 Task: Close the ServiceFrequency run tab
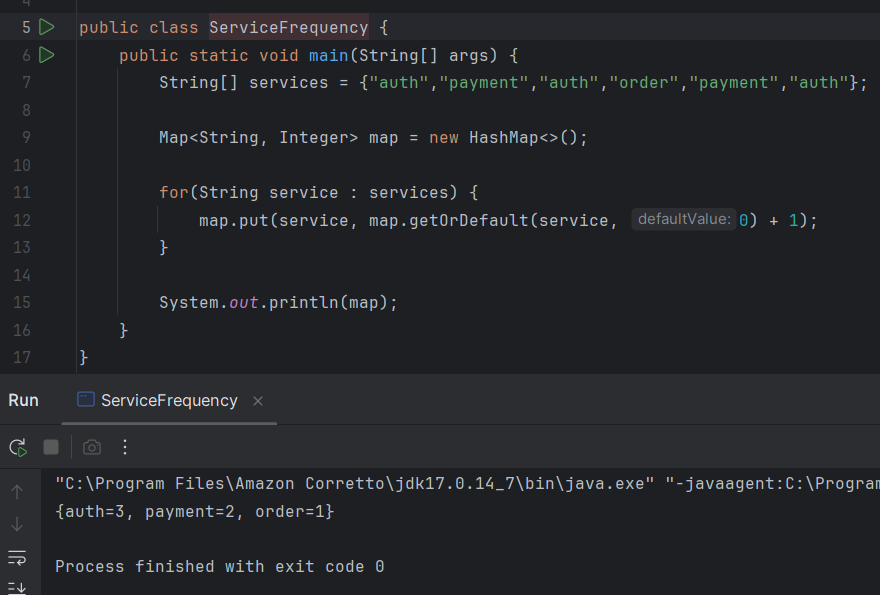click(x=258, y=401)
